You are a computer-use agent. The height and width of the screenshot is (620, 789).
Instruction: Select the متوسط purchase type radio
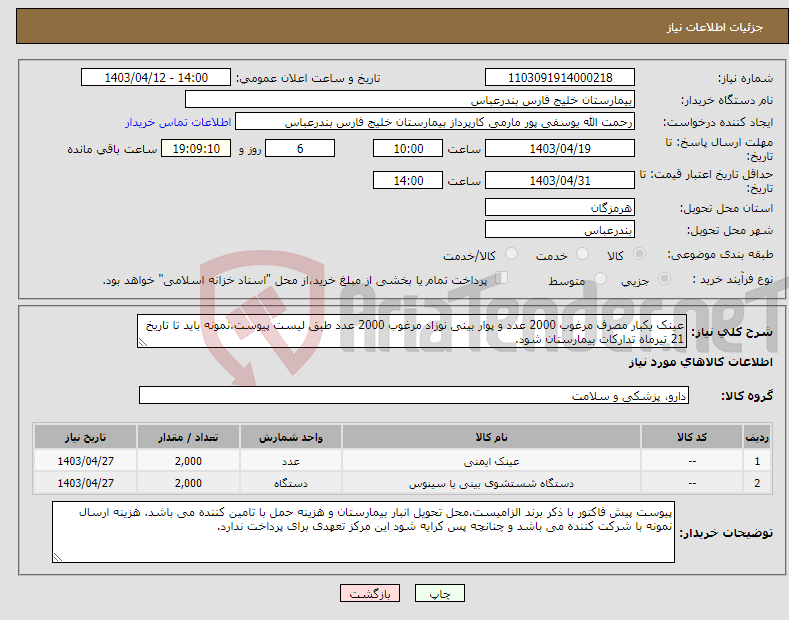click(x=600, y=279)
